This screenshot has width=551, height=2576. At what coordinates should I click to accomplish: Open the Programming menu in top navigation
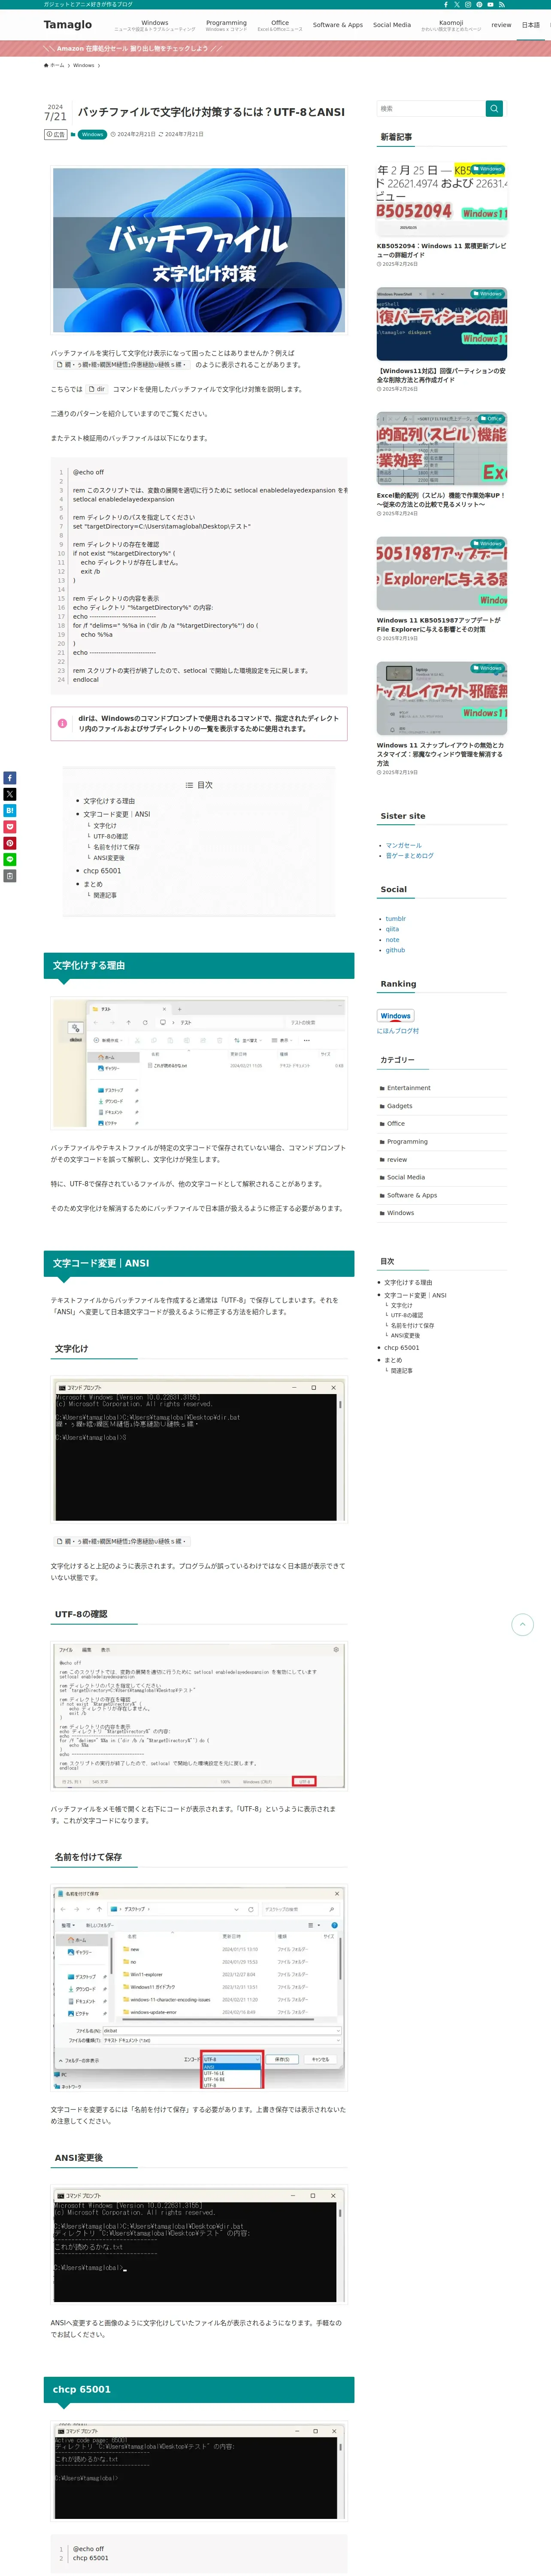pyautogui.click(x=226, y=24)
